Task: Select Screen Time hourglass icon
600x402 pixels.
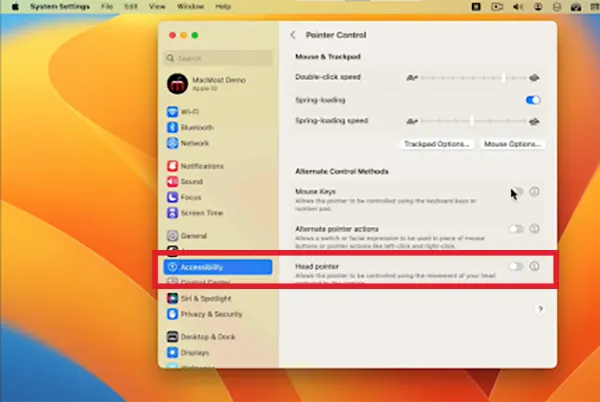Action: [172, 213]
